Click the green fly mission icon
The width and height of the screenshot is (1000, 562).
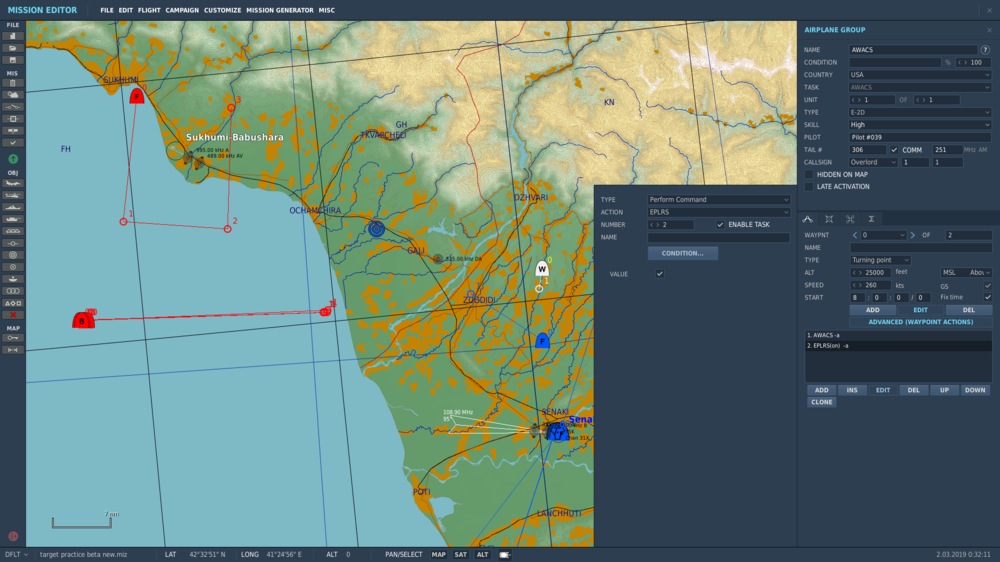click(x=13, y=159)
